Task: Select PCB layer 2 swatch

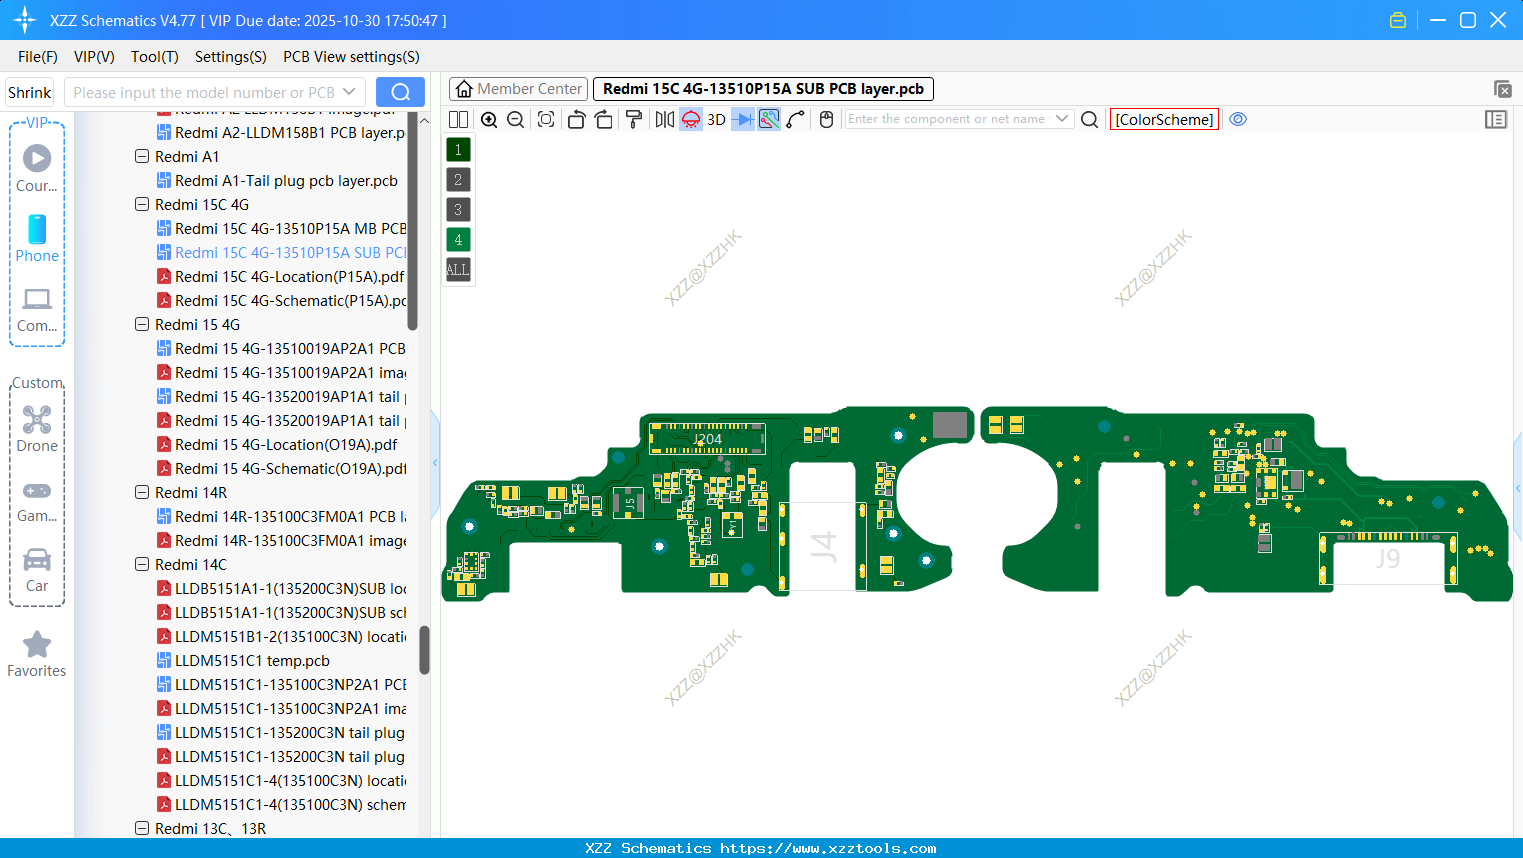Action: click(457, 179)
